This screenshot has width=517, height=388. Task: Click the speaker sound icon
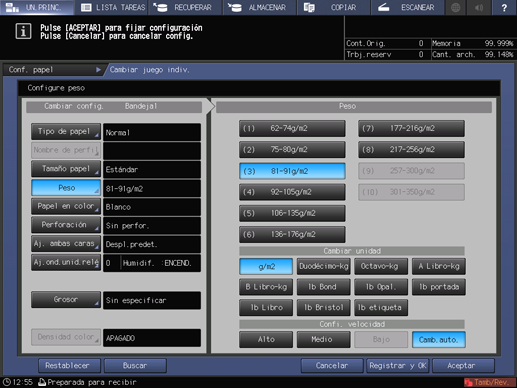[x=479, y=7]
